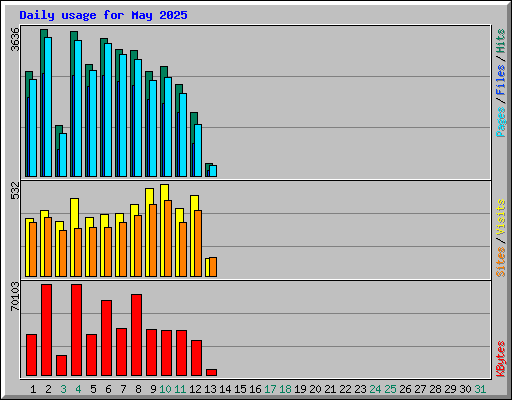512x400 pixels.
Task: Select green day 3 on the x-axis
Action: tap(63, 389)
